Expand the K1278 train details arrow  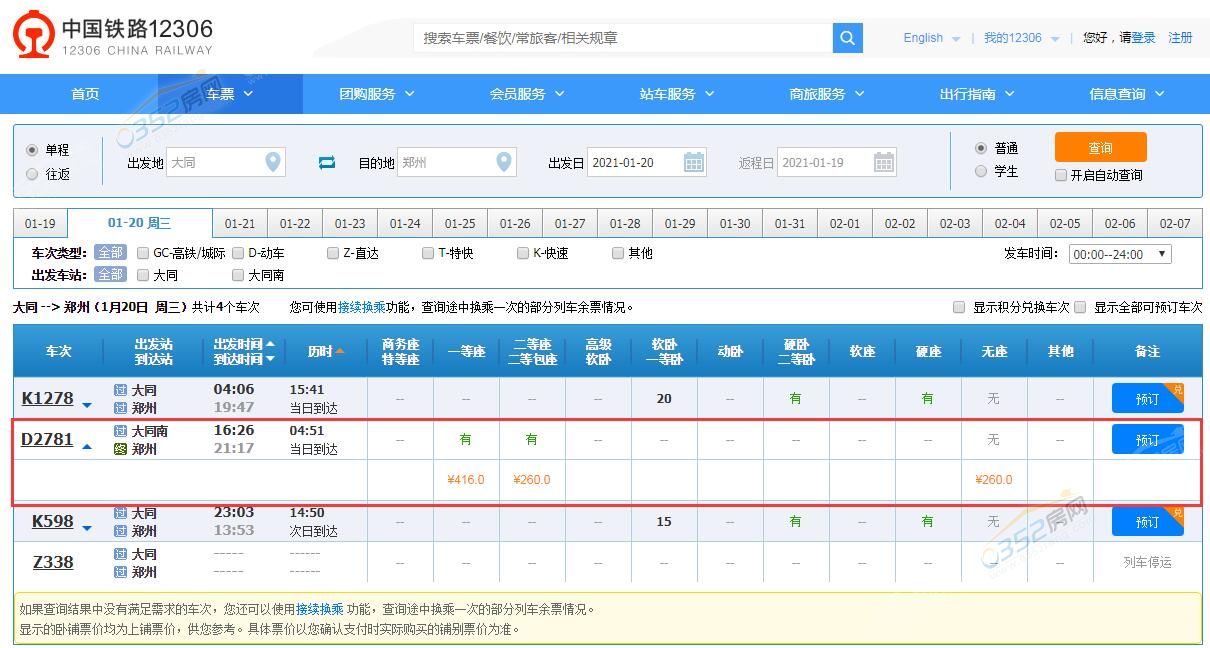point(87,405)
